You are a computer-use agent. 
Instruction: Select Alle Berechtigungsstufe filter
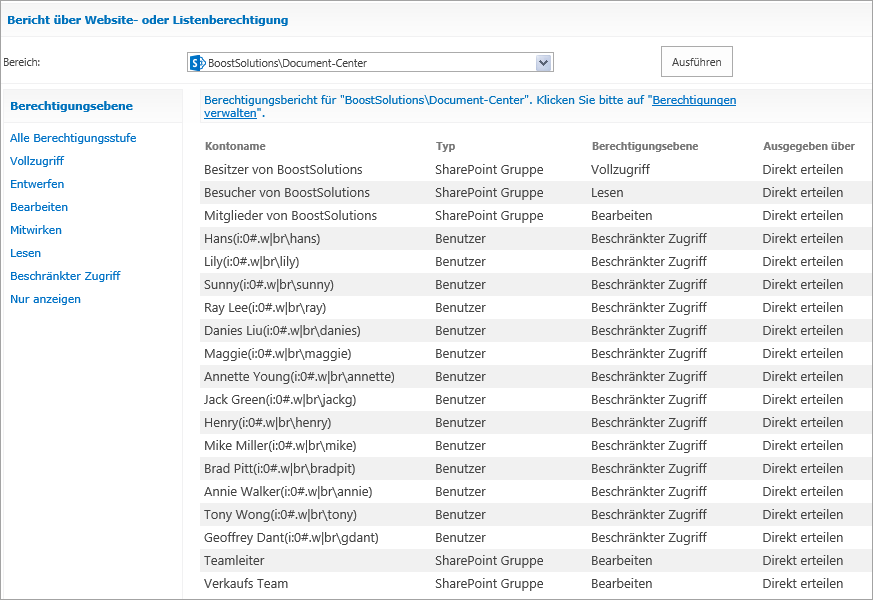73,138
